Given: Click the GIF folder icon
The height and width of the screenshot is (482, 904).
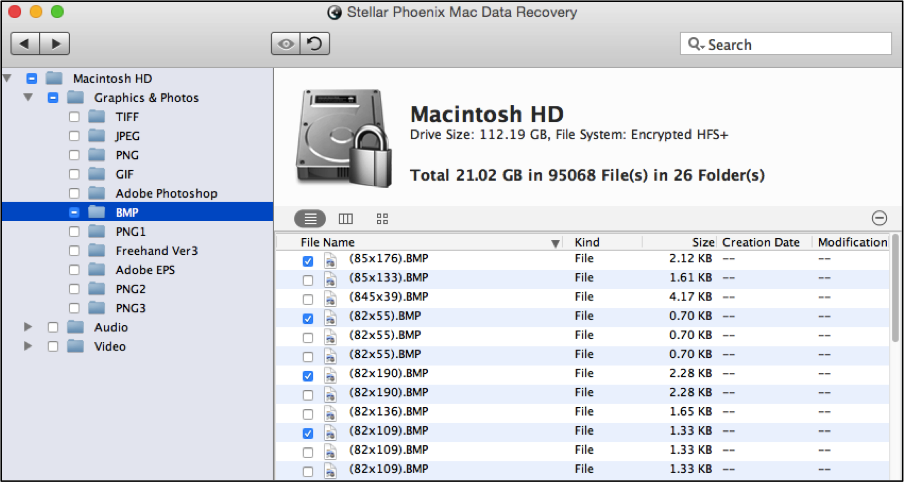Looking at the screenshot, I should click(97, 174).
